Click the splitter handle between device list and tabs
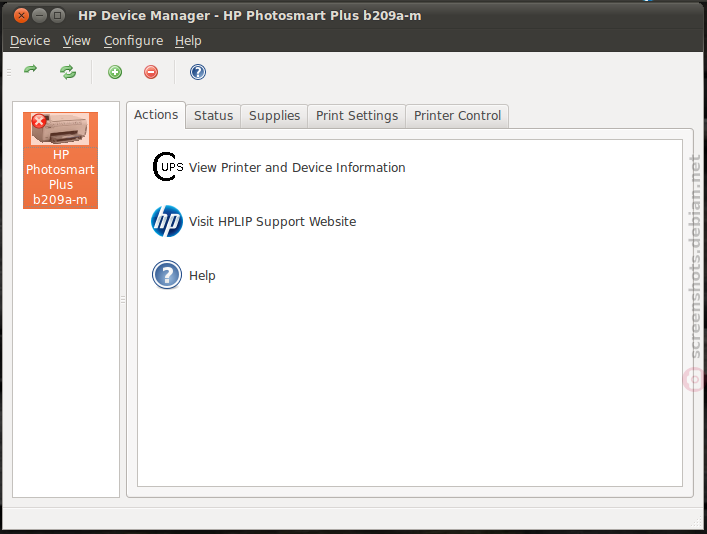This screenshot has height=534, width=707. (123, 299)
